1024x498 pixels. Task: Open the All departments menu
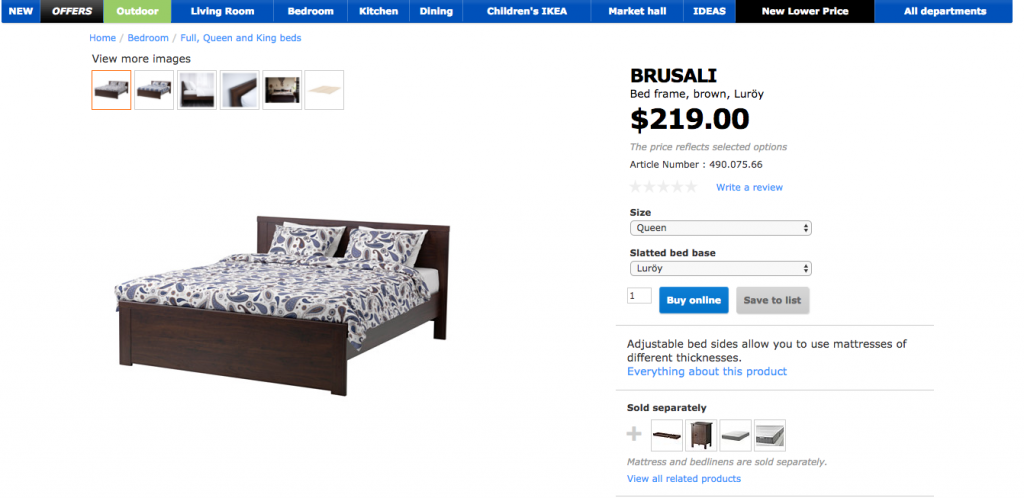[x=944, y=11]
